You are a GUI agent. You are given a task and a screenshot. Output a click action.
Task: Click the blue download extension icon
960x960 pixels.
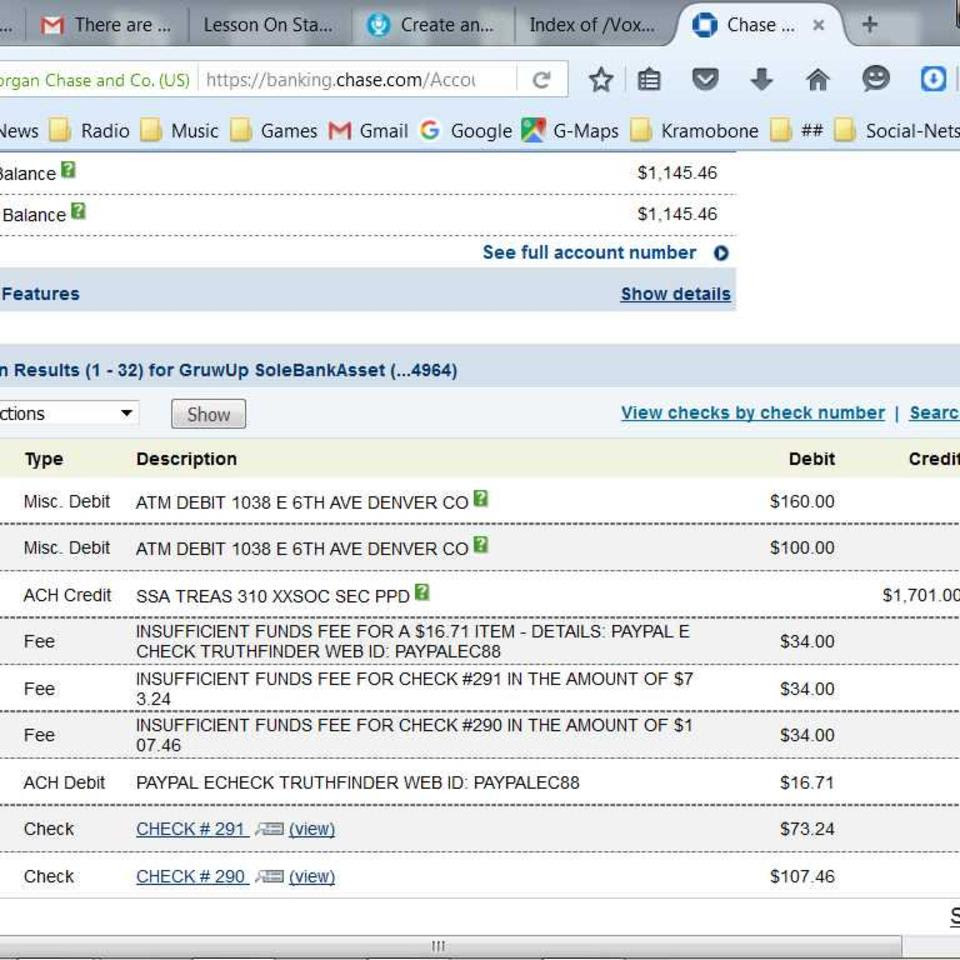pos(933,79)
